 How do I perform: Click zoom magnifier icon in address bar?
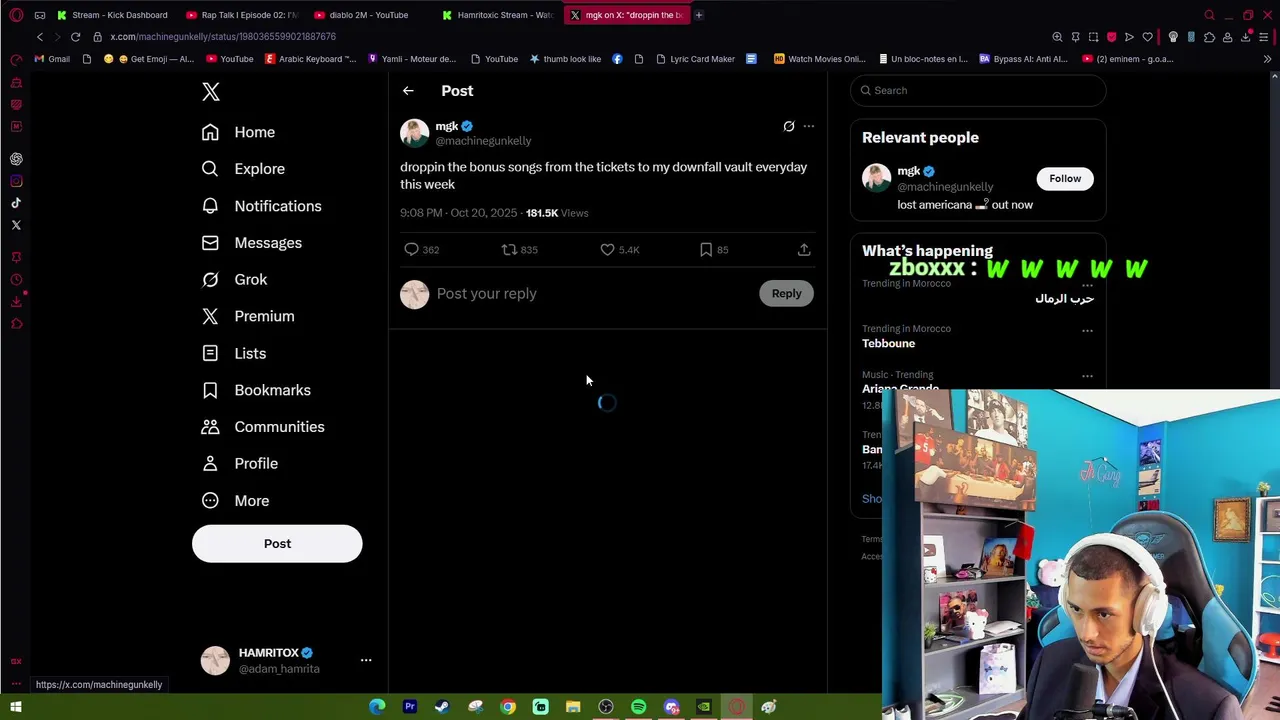click(x=1057, y=37)
